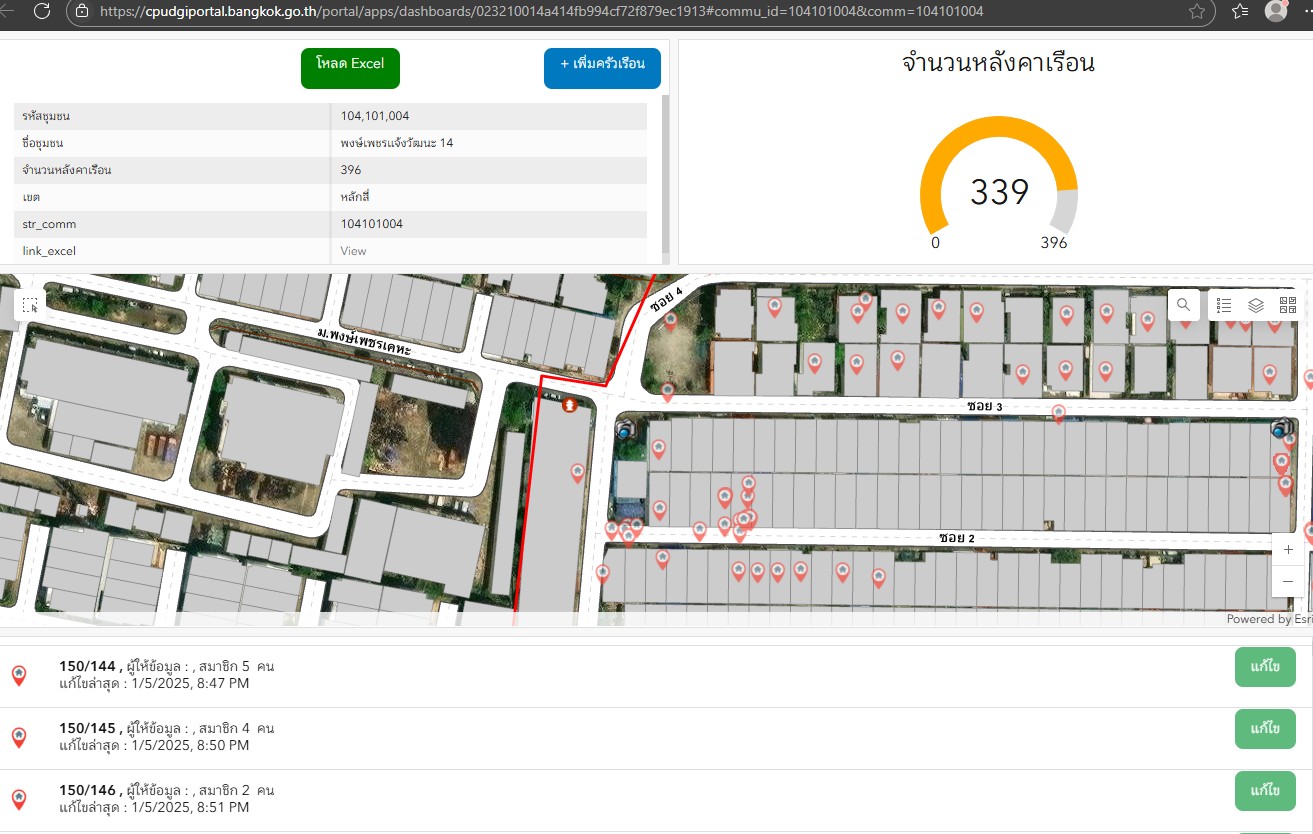Click the browser address bar URL
This screenshot has height=834, width=1313.
[x=540, y=11]
